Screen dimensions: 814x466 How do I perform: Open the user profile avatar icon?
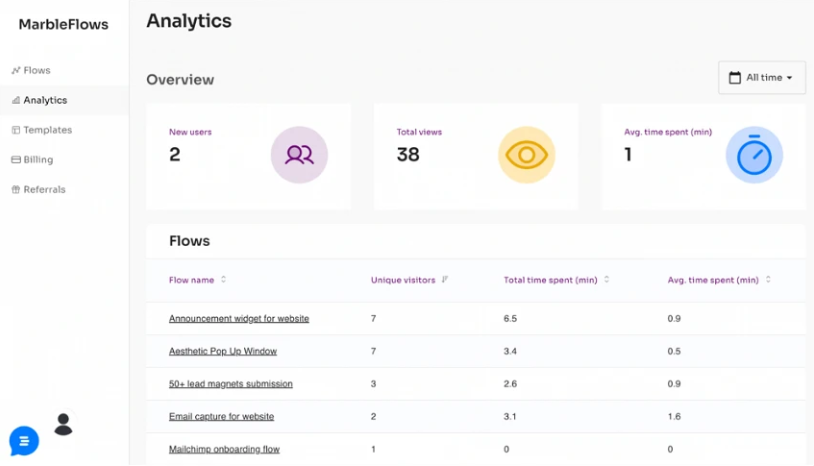[x=63, y=424]
